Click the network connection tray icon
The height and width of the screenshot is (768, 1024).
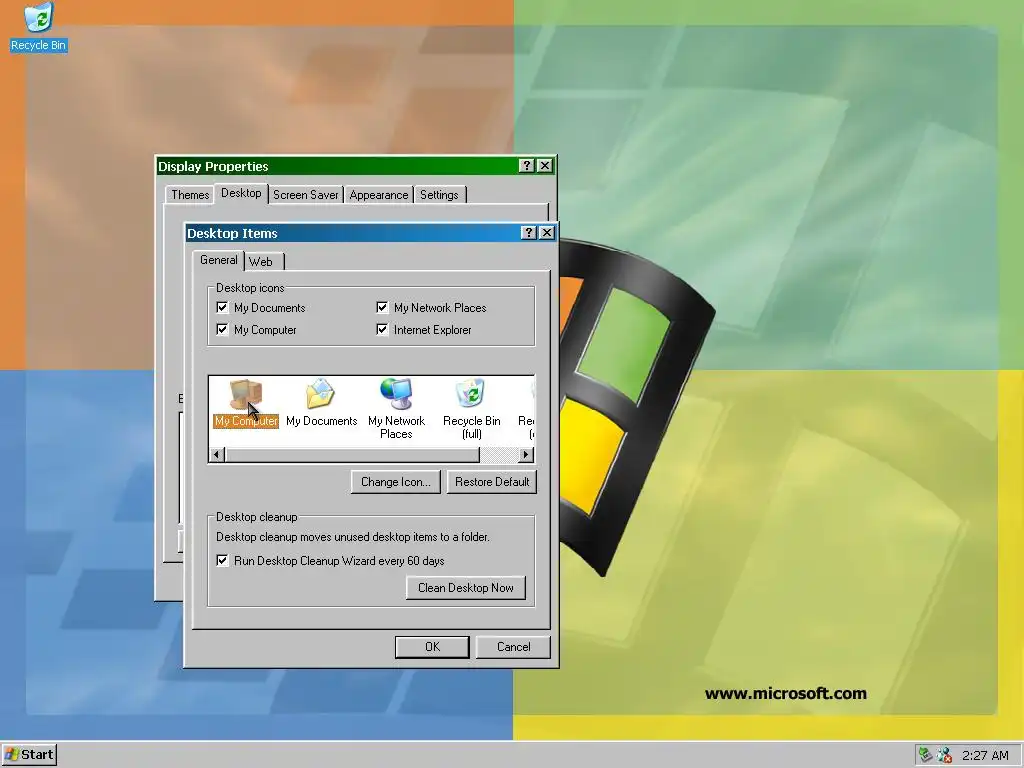925,755
